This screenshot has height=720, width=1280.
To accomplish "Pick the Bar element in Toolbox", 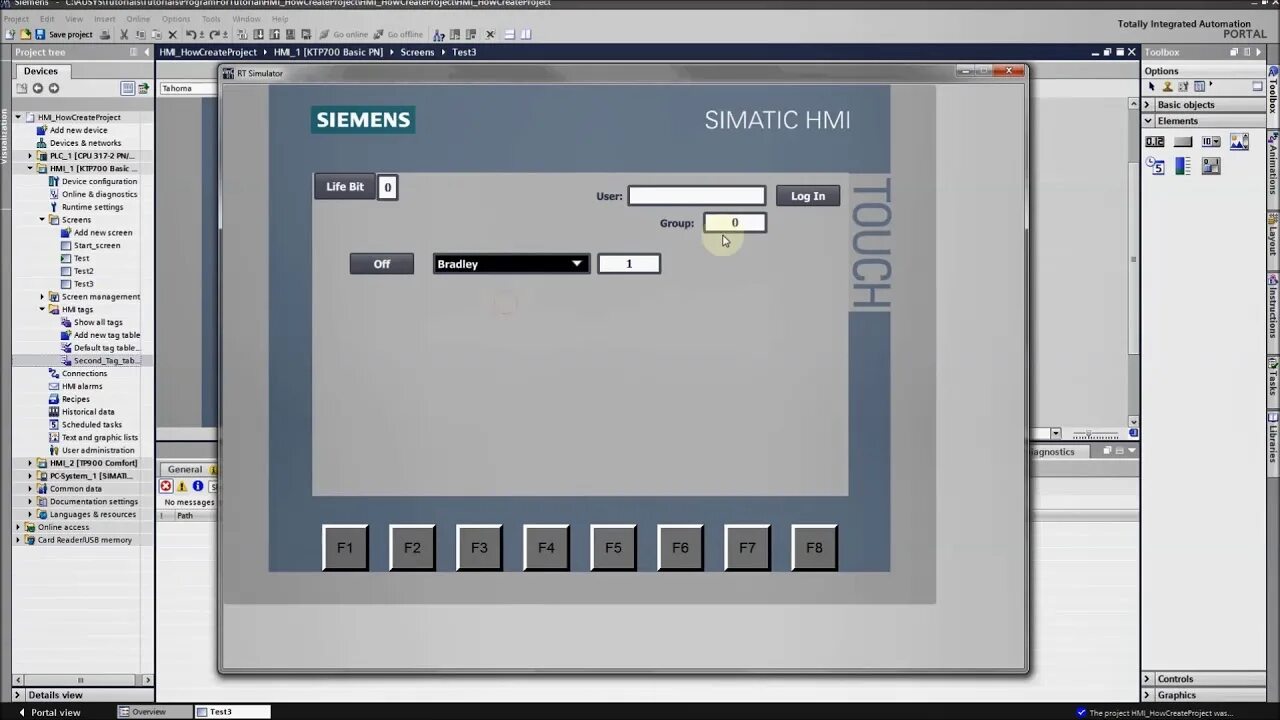I will [x=1183, y=166].
